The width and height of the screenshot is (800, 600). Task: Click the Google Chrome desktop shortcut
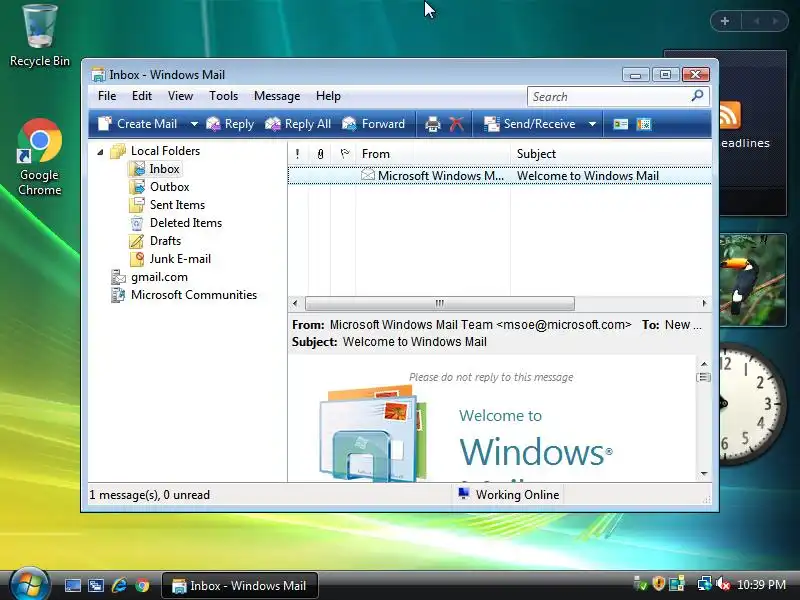(x=40, y=157)
